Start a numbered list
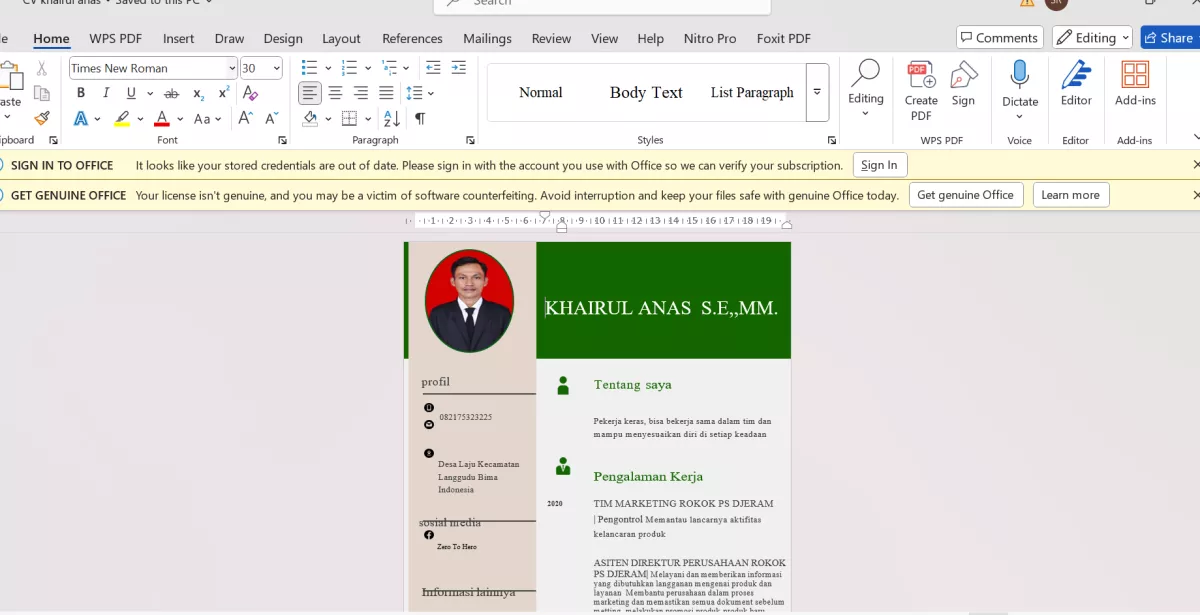The image size is (1200, 615). coord(349,68)
